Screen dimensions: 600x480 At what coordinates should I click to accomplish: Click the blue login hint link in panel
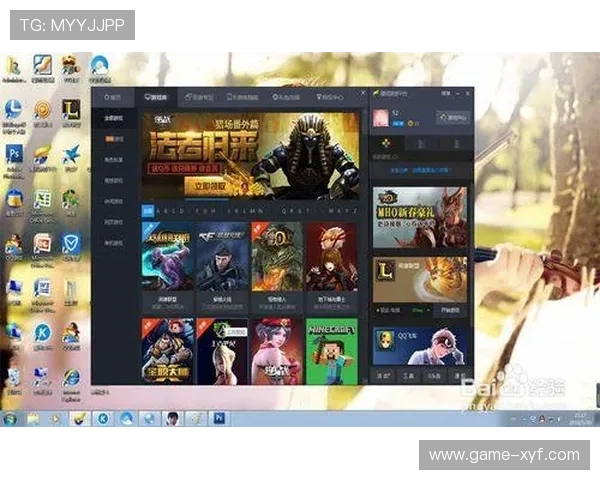(x=420, y=170)
